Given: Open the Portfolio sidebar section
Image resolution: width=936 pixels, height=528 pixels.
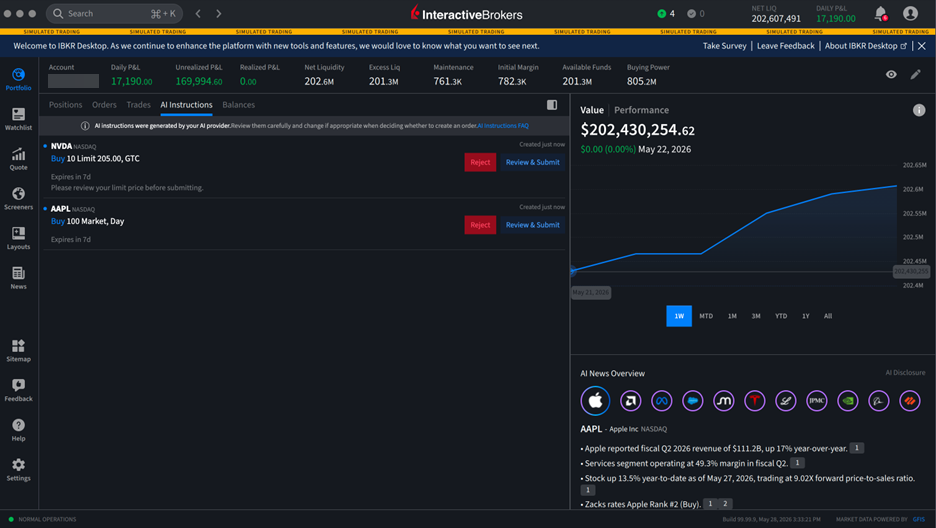Looking at the screenshot, I should pos(19,79).
